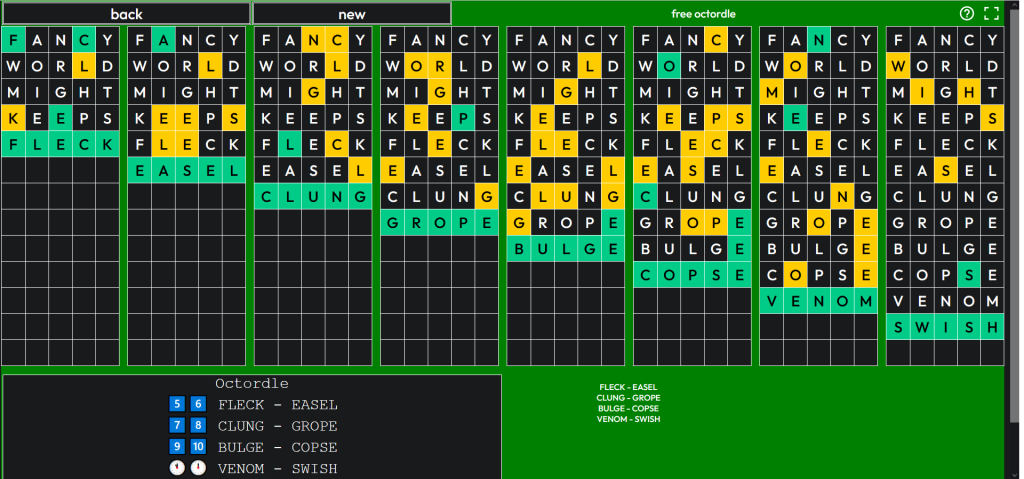Click the free octordle title text
Image resolution: width=1024 pixels, height=479 pixels.
click(703, 14)
